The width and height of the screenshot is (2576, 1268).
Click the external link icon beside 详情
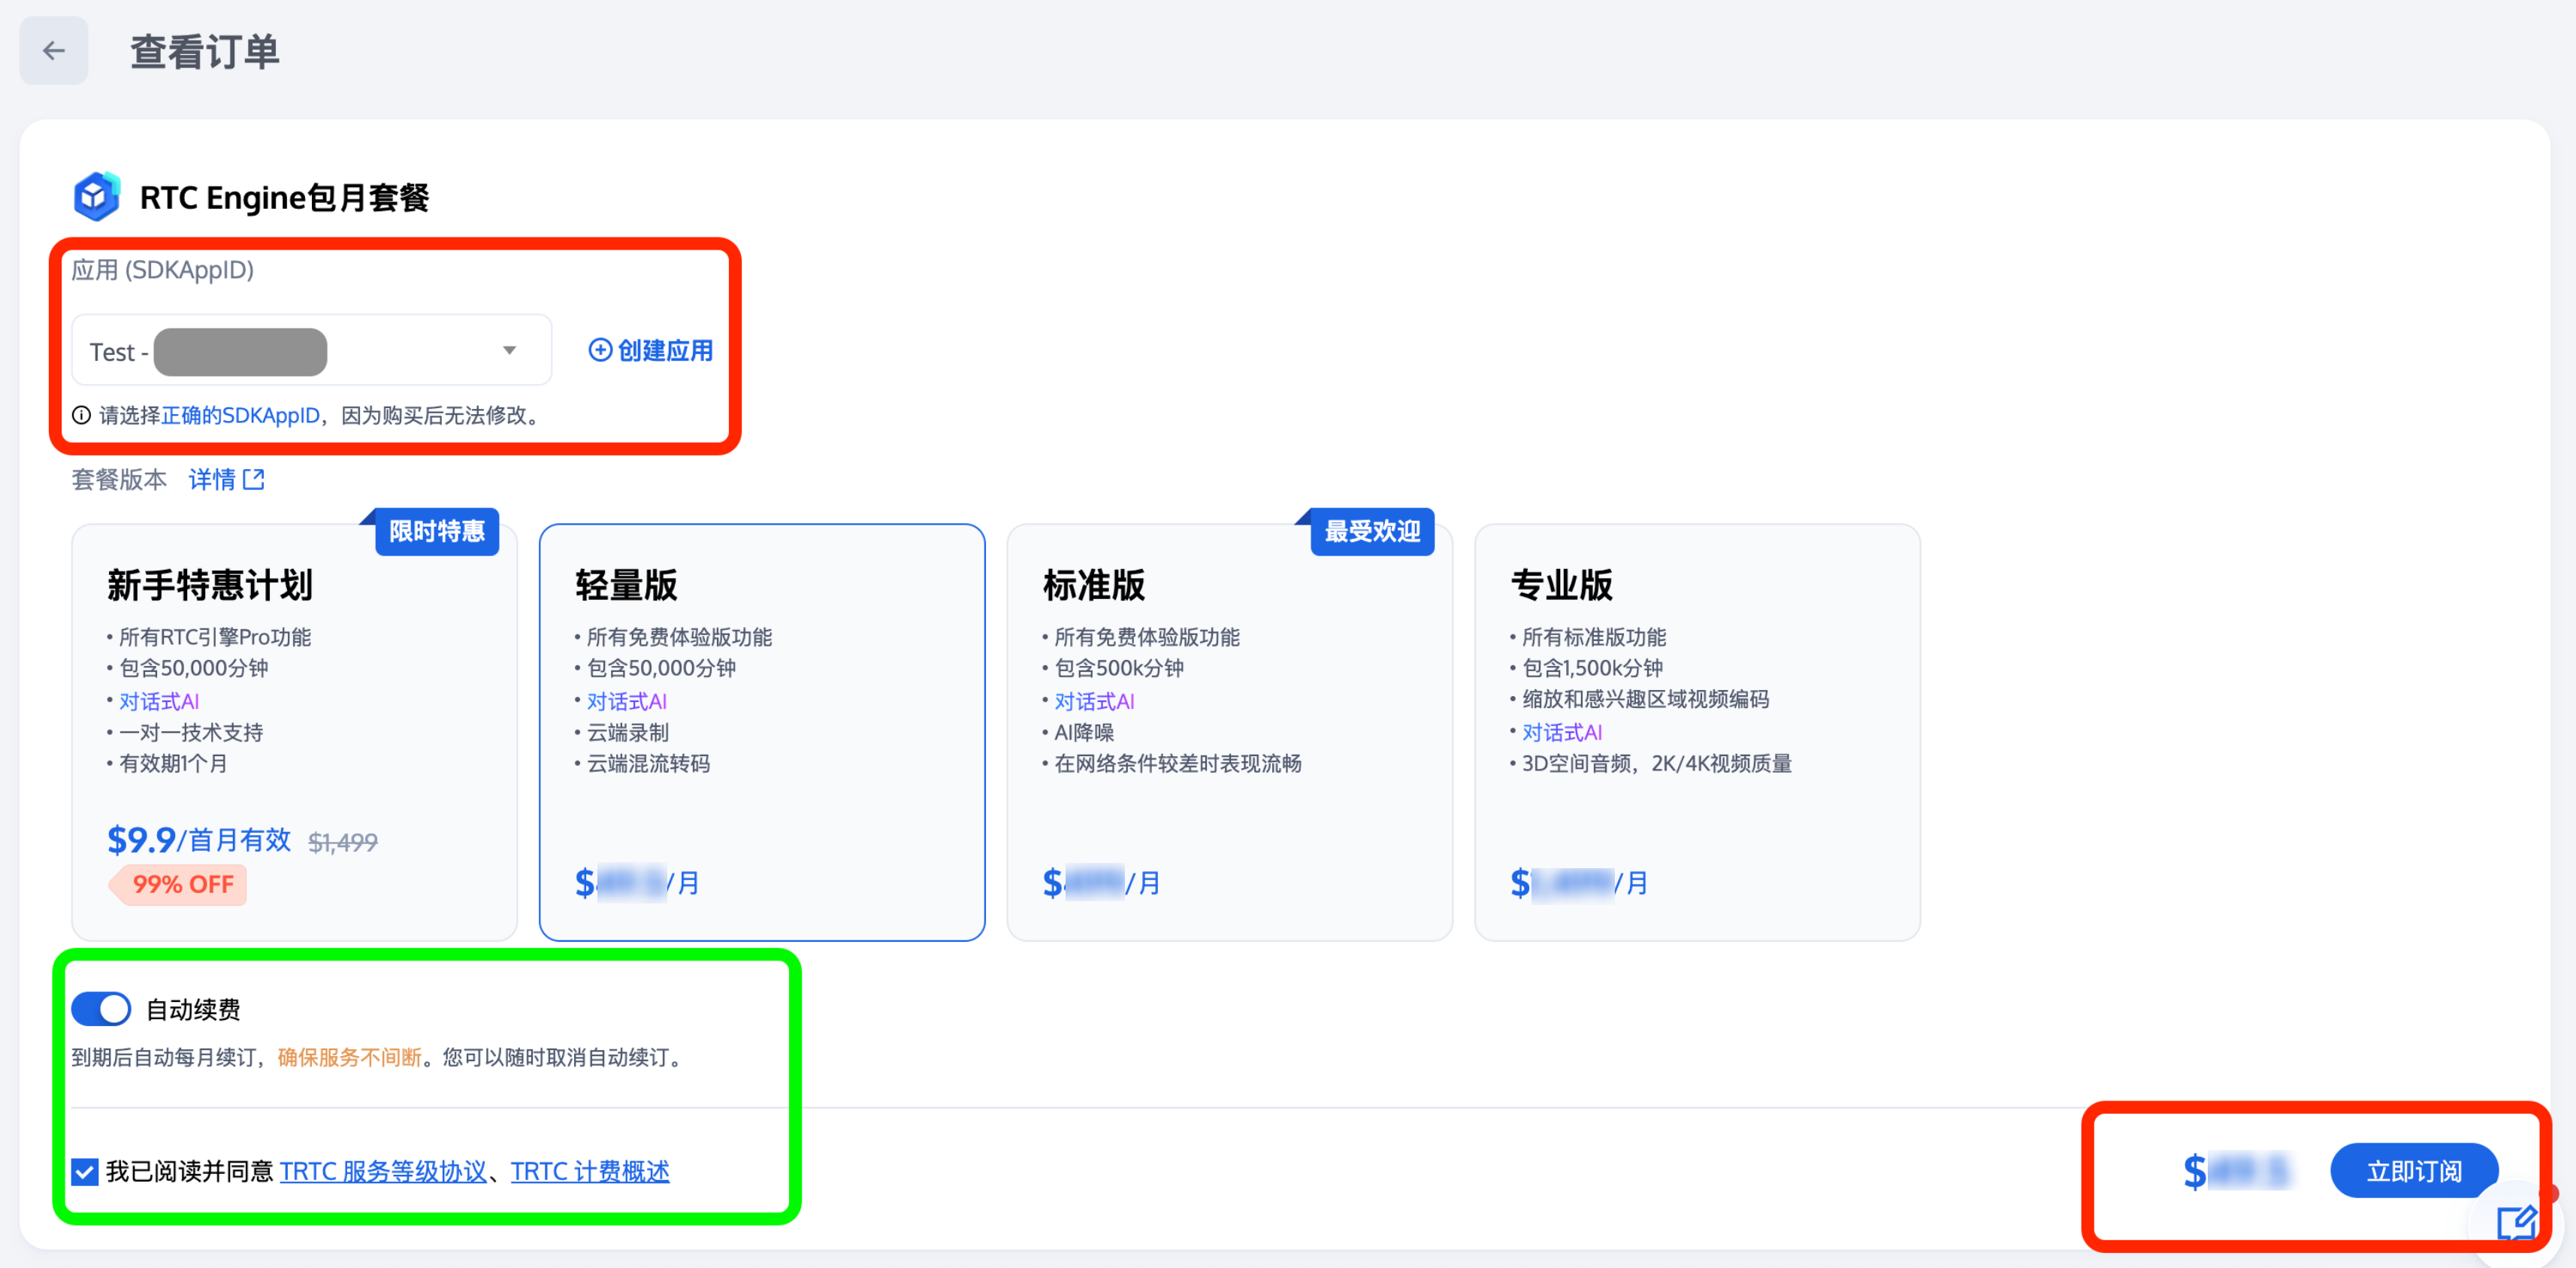coord(254,480)
